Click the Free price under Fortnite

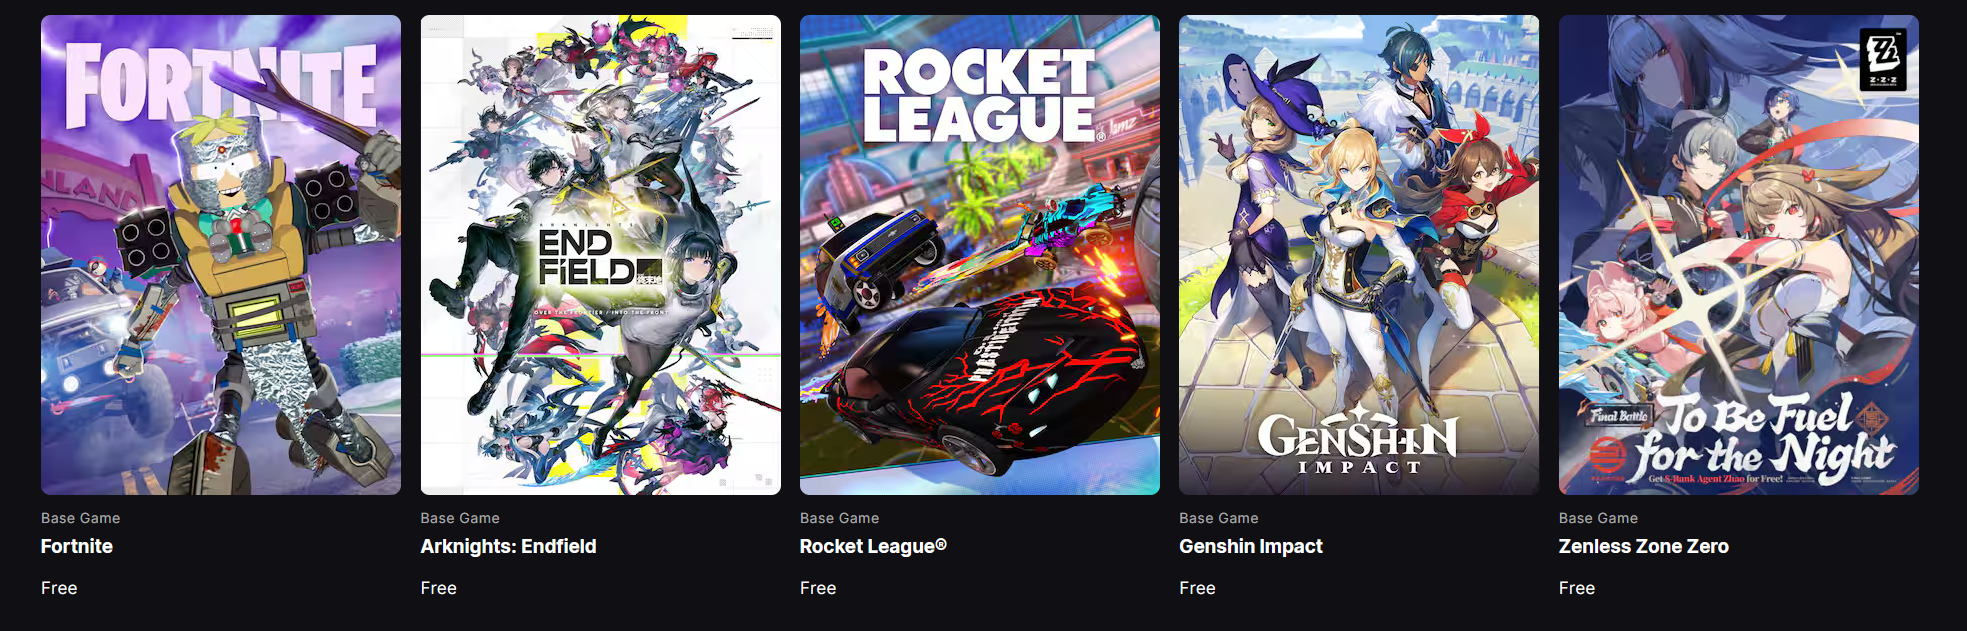coord(59,588)
